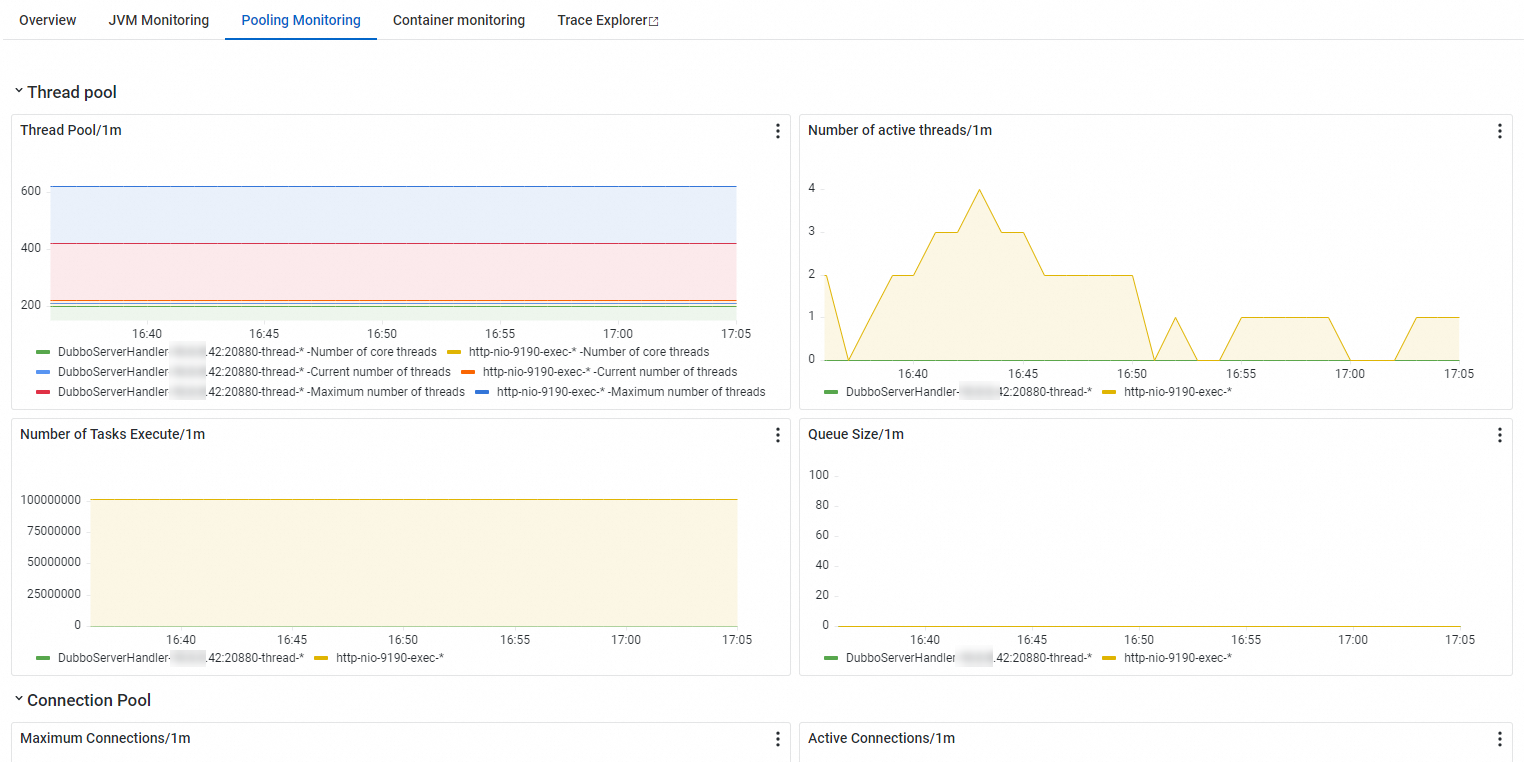Screen dimensions: 1524x762
Task: Open the Active Connections/1m panel menu
Action: coord(1499,739)
